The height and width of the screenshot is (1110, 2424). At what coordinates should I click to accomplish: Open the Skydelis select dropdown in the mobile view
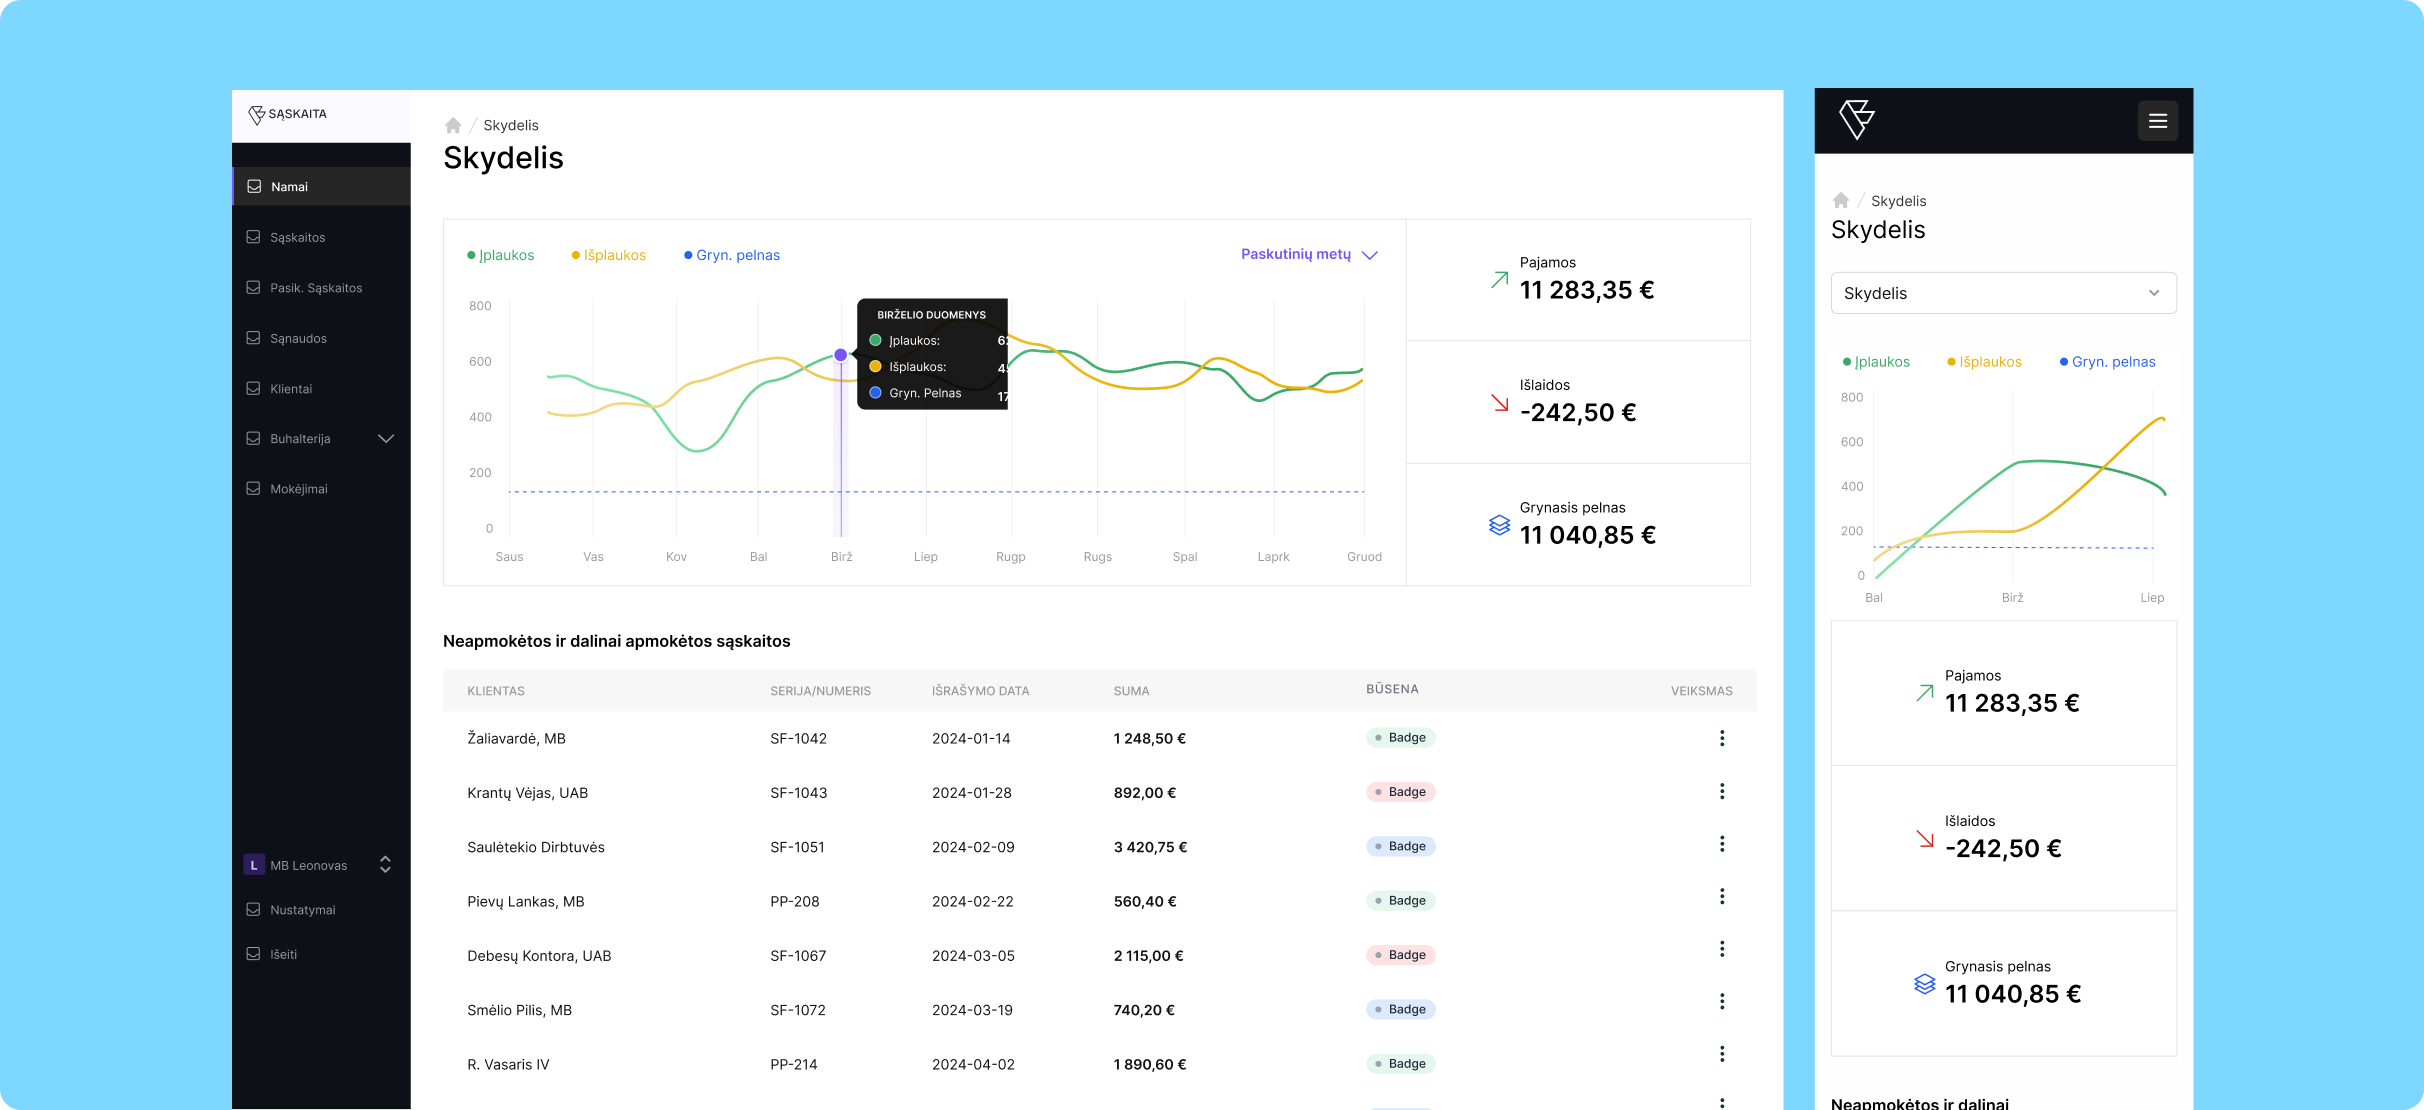coord(2004,293)
